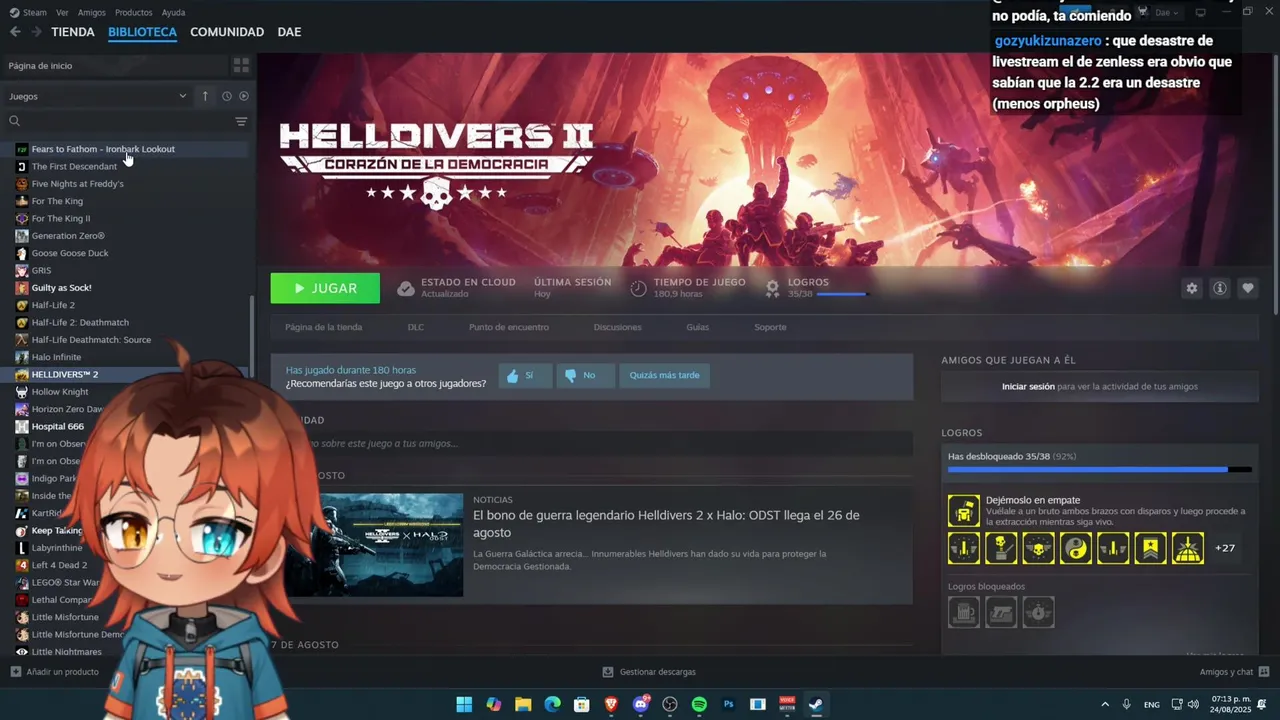Image resolution: width=1280 pixels, height=720 pixels.
Task: Open Spotify from the taskbar
Action: [x=699, y=704]
